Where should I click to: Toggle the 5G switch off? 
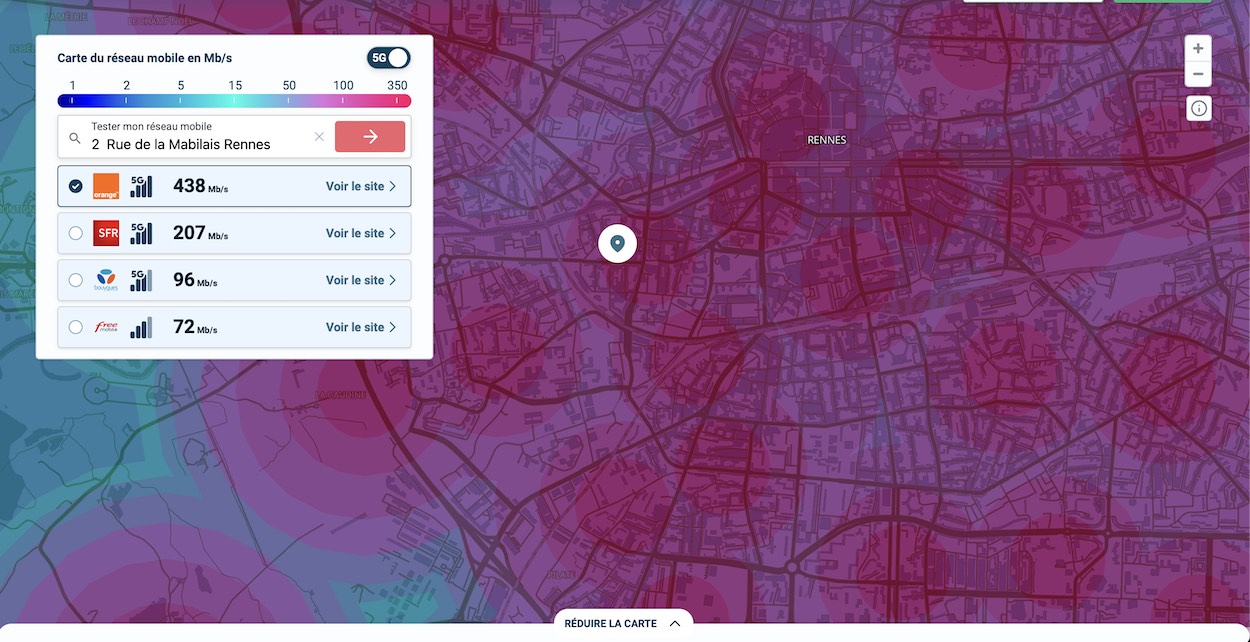coord(388,58)
